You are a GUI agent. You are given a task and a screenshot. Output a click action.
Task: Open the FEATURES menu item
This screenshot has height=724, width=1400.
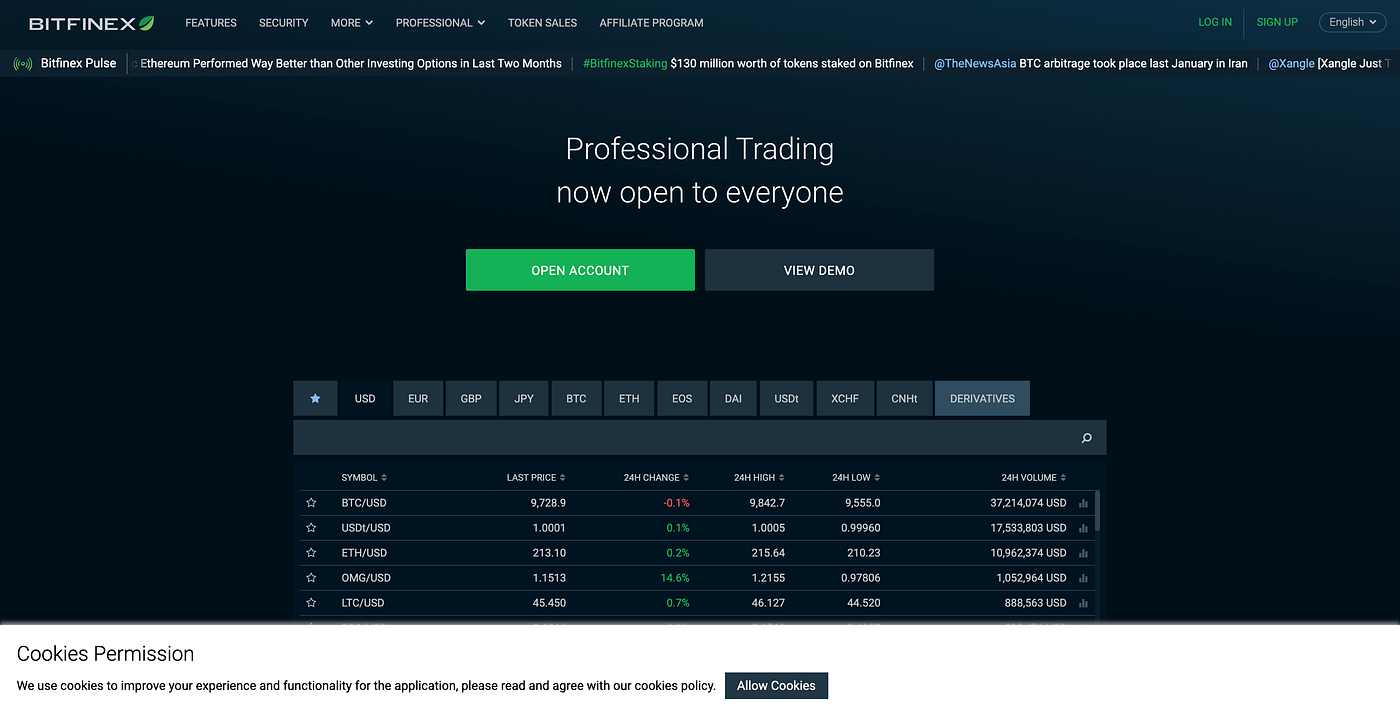(211, 22)
